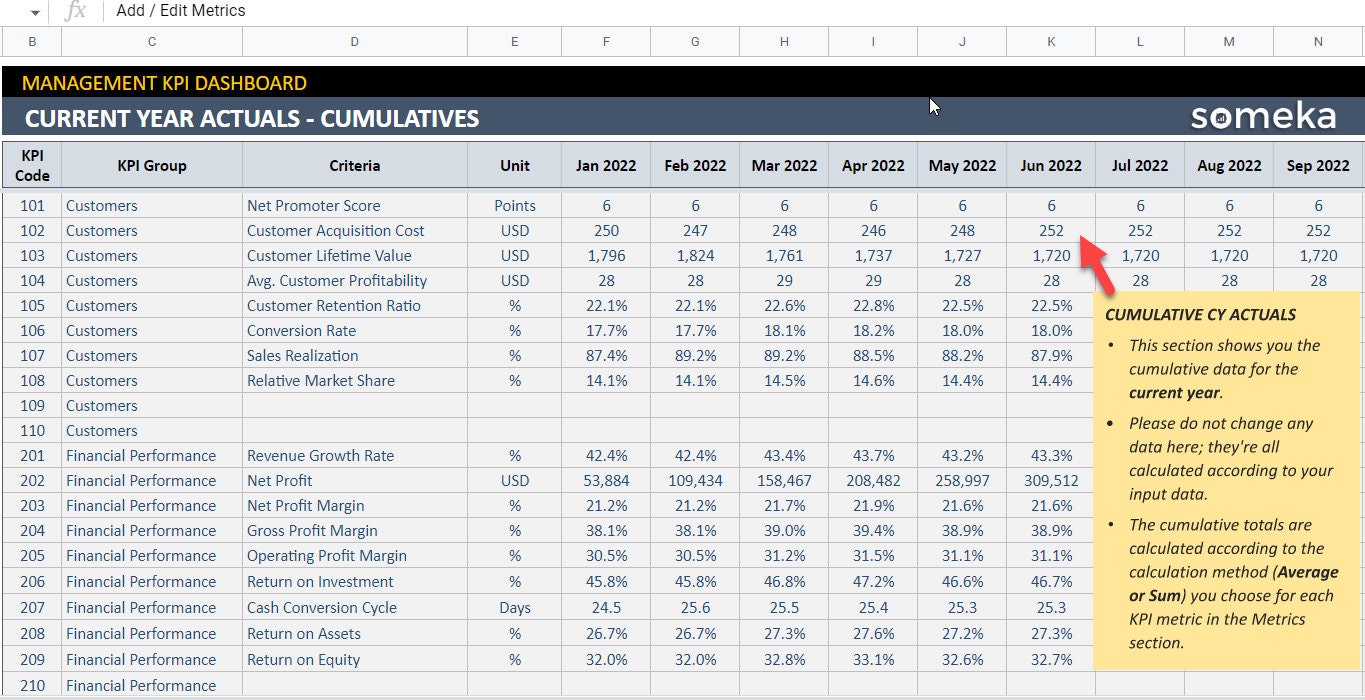Click KPI code 210 cell
1365x700 pixels.
click(x=32, y=685)
